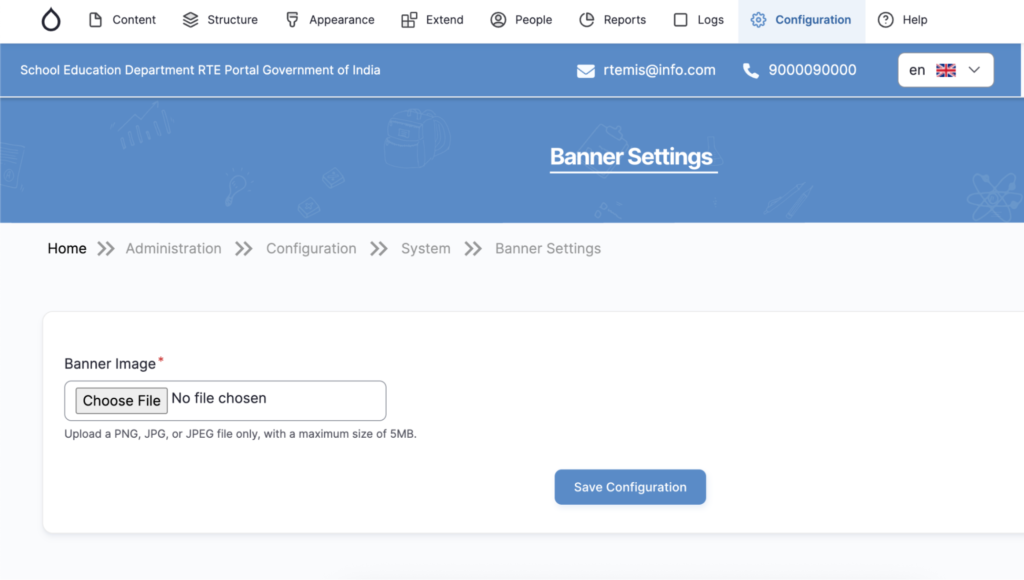Click the Configuration gear icon
This screenshot has width=1024, height=580.
758,20
